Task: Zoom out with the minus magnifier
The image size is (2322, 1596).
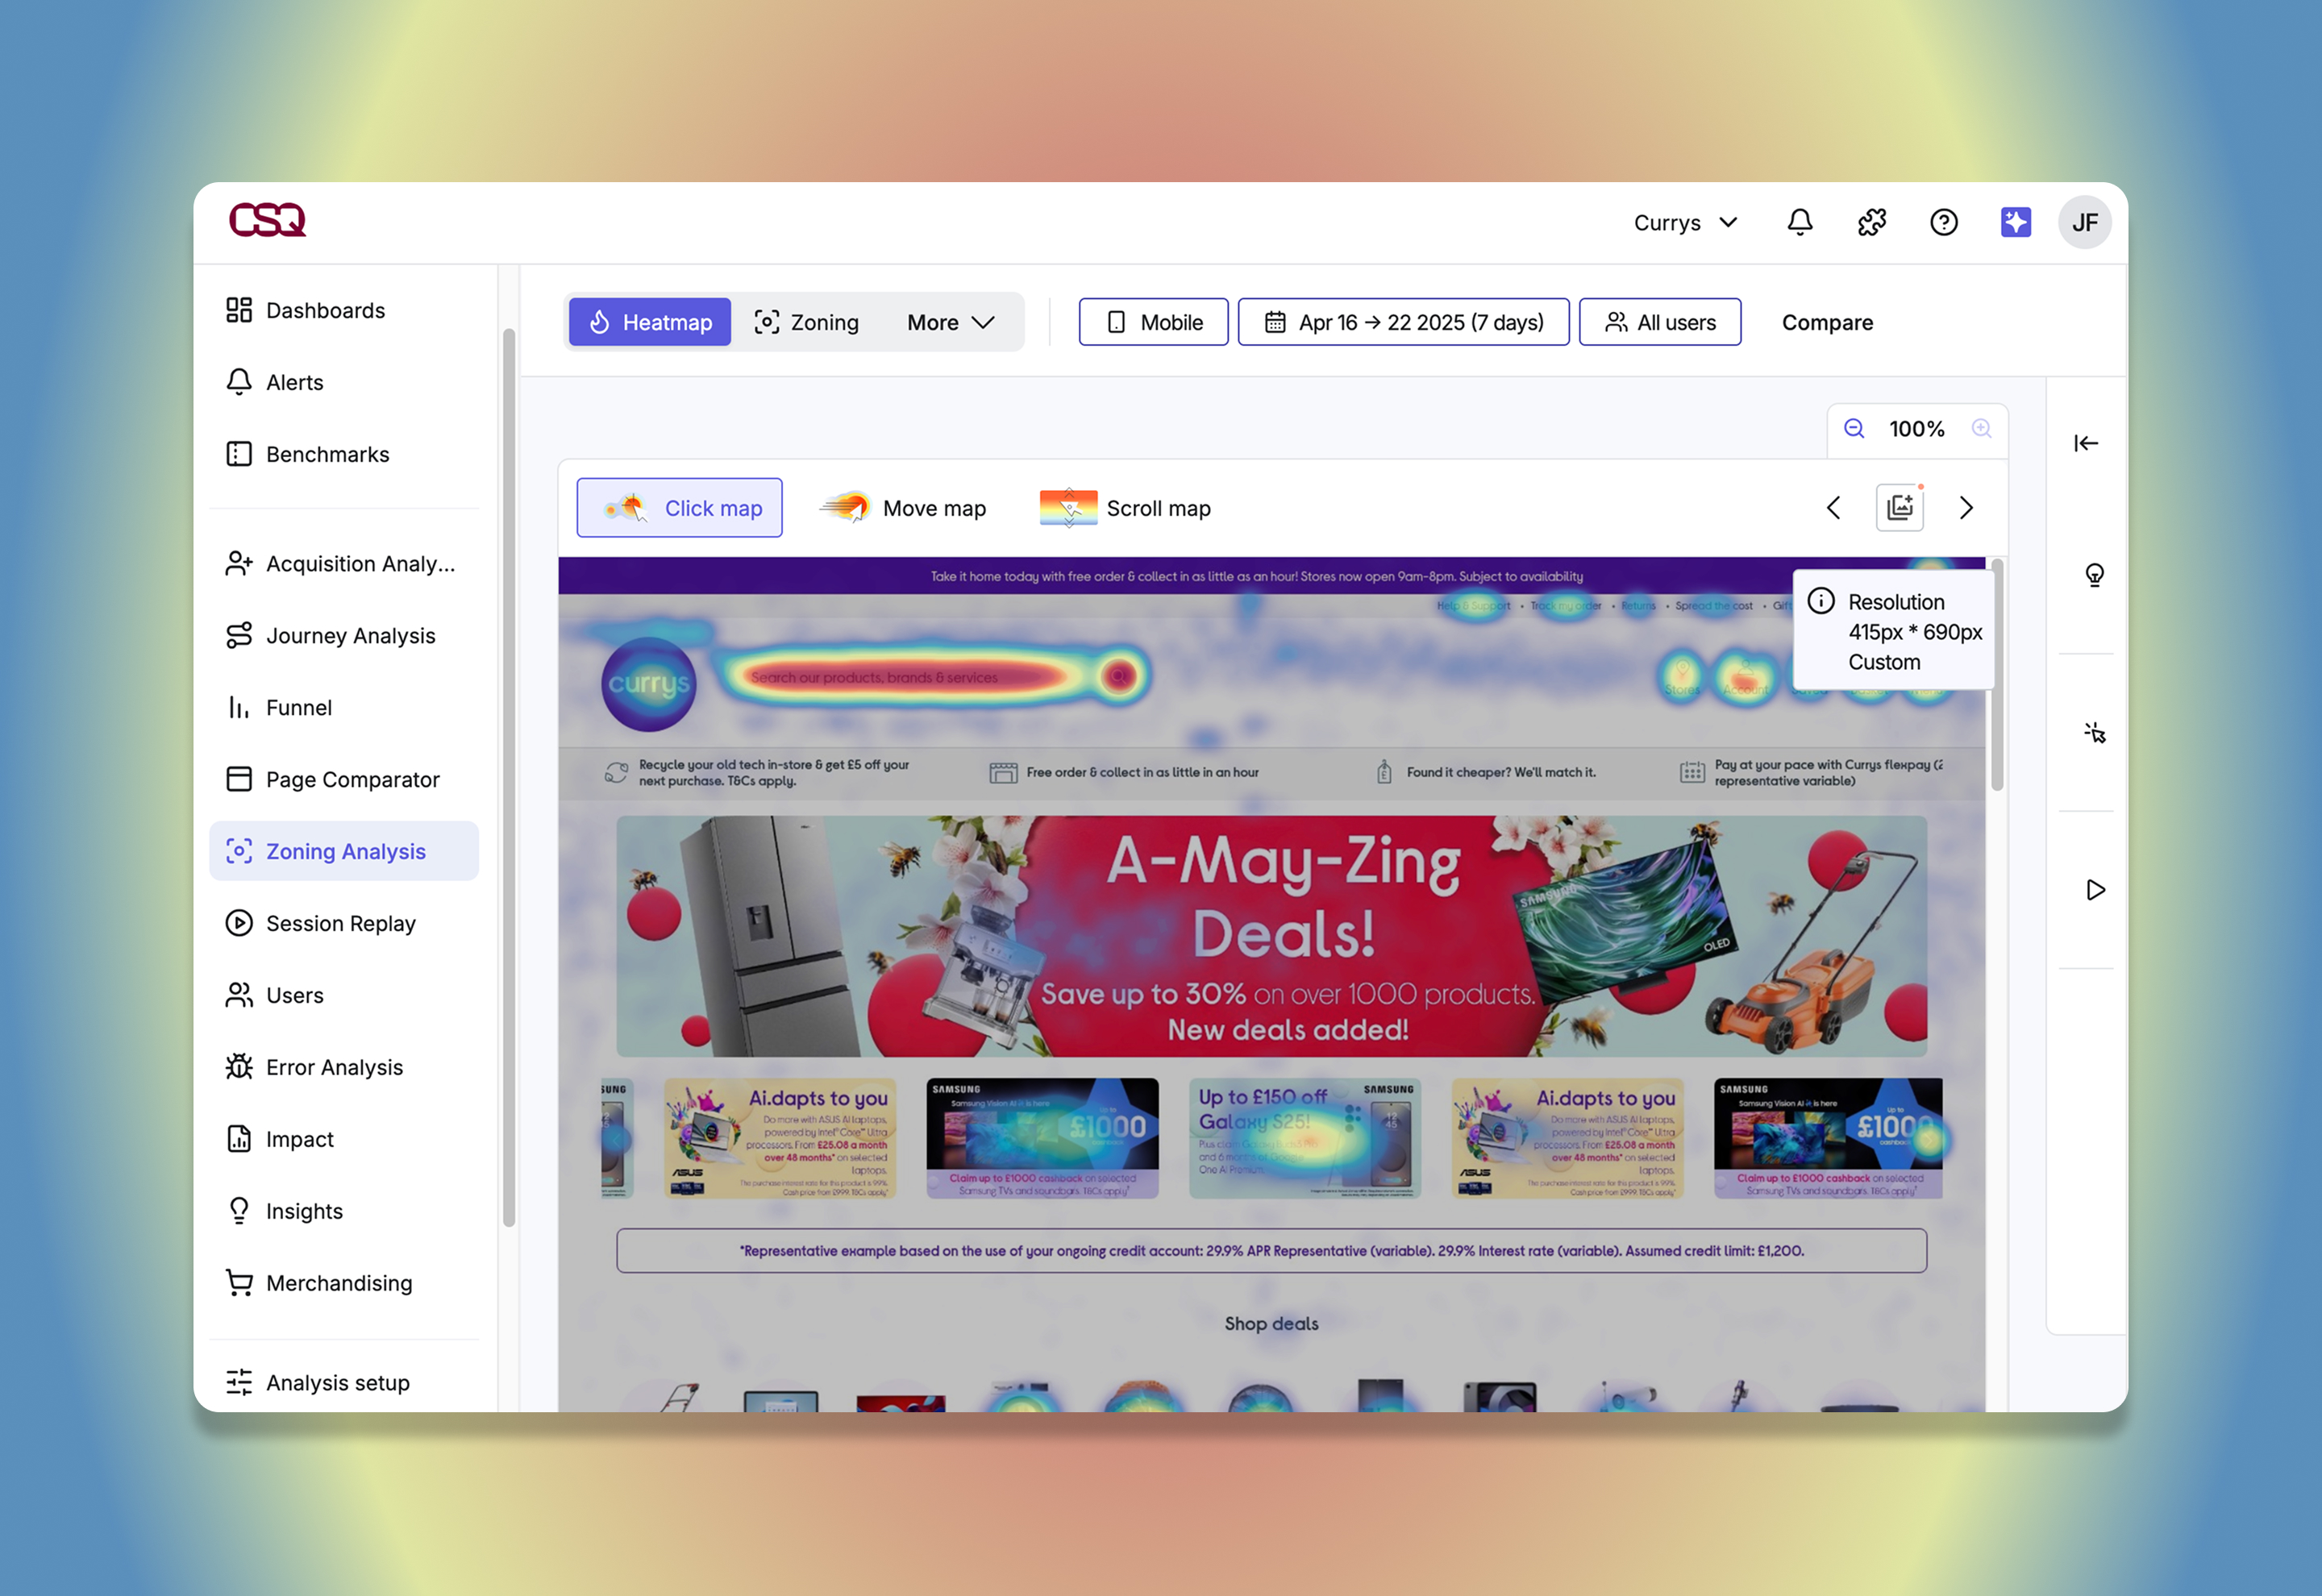Action: pyautogui.click(x=1854, y=429)
